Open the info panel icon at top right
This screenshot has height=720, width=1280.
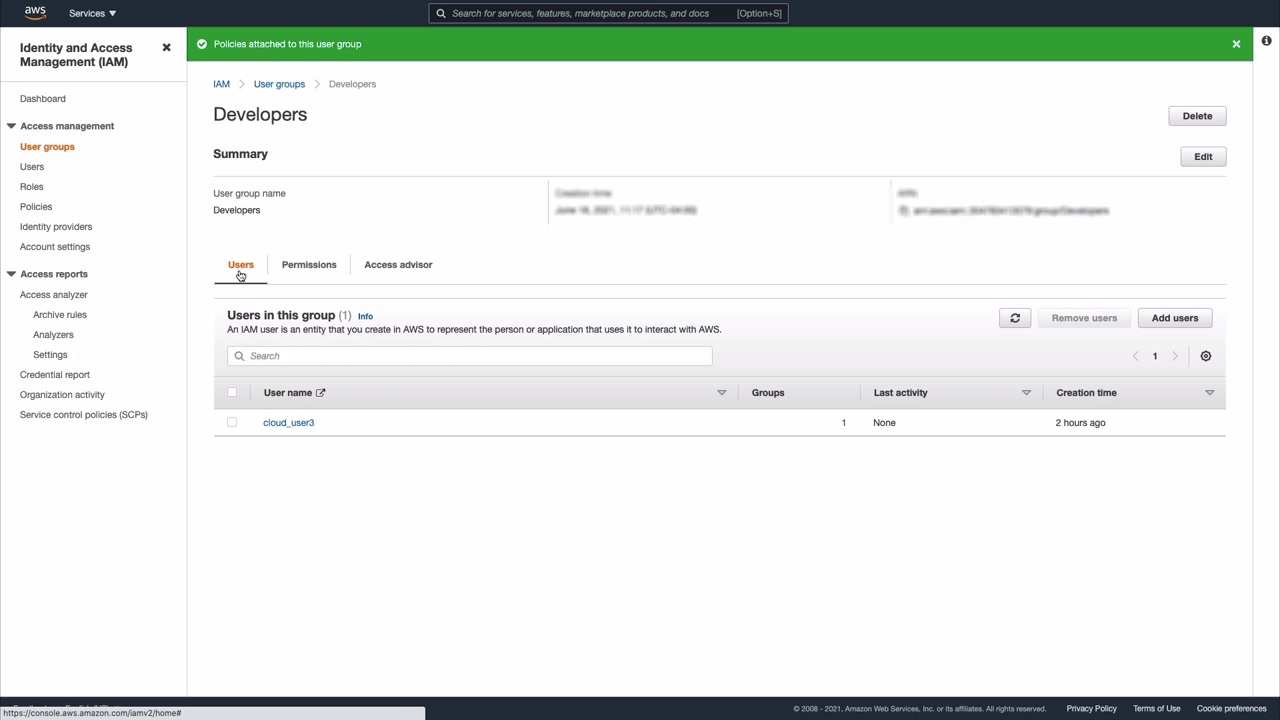click(1266, 41)
